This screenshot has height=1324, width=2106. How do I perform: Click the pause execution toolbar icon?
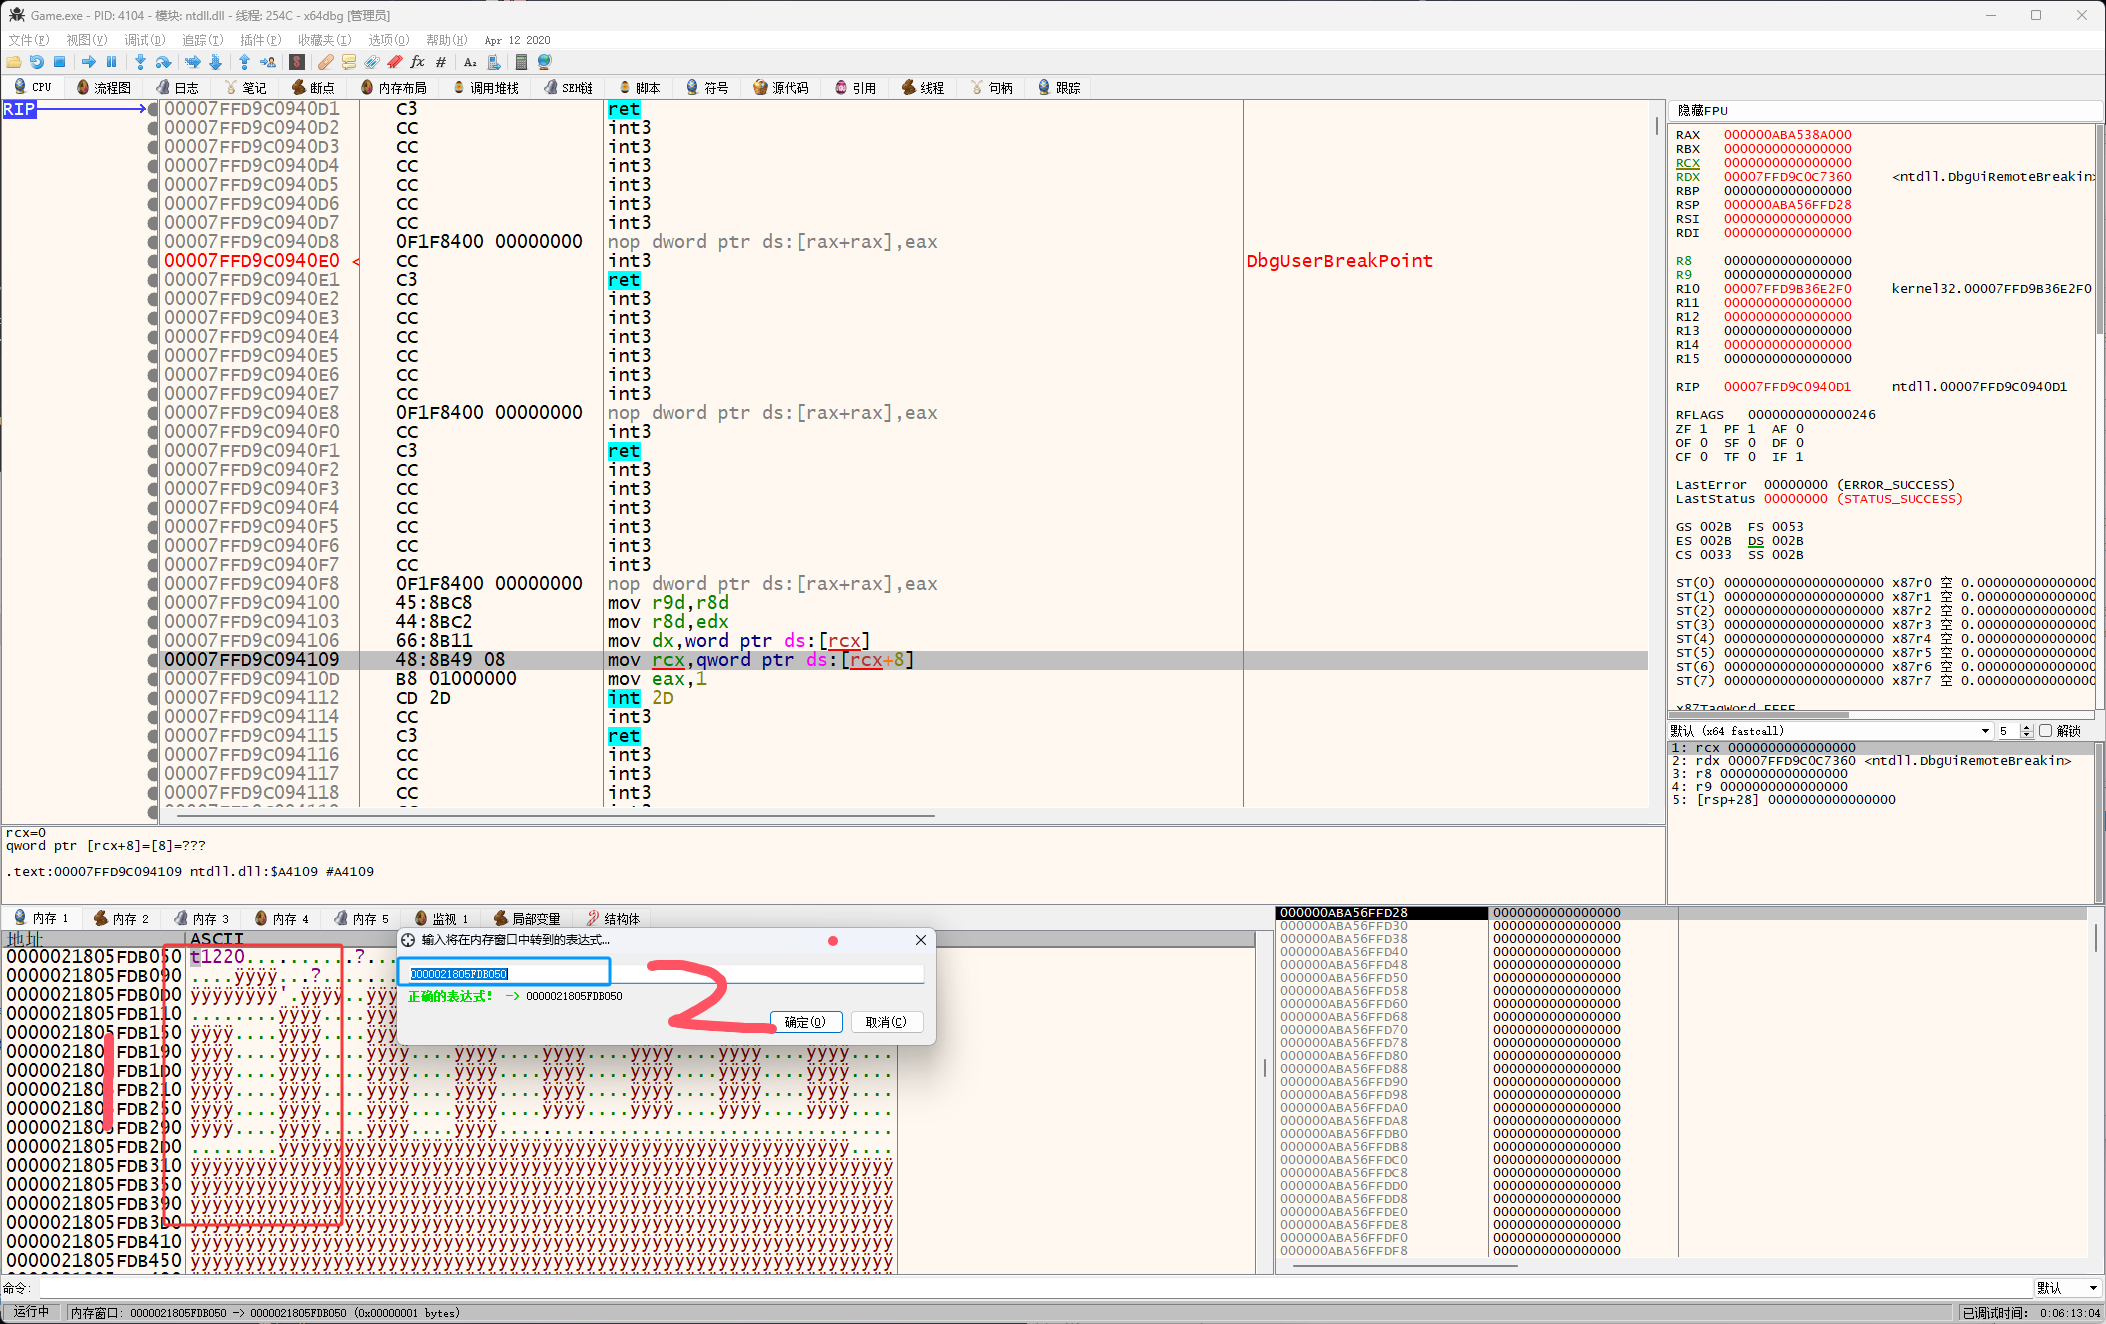[111, 62]
